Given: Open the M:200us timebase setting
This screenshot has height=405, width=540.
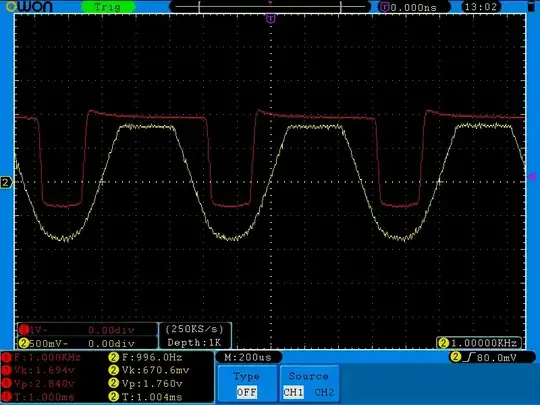Looking at the screenshot, I should click(x=248, y=357).
